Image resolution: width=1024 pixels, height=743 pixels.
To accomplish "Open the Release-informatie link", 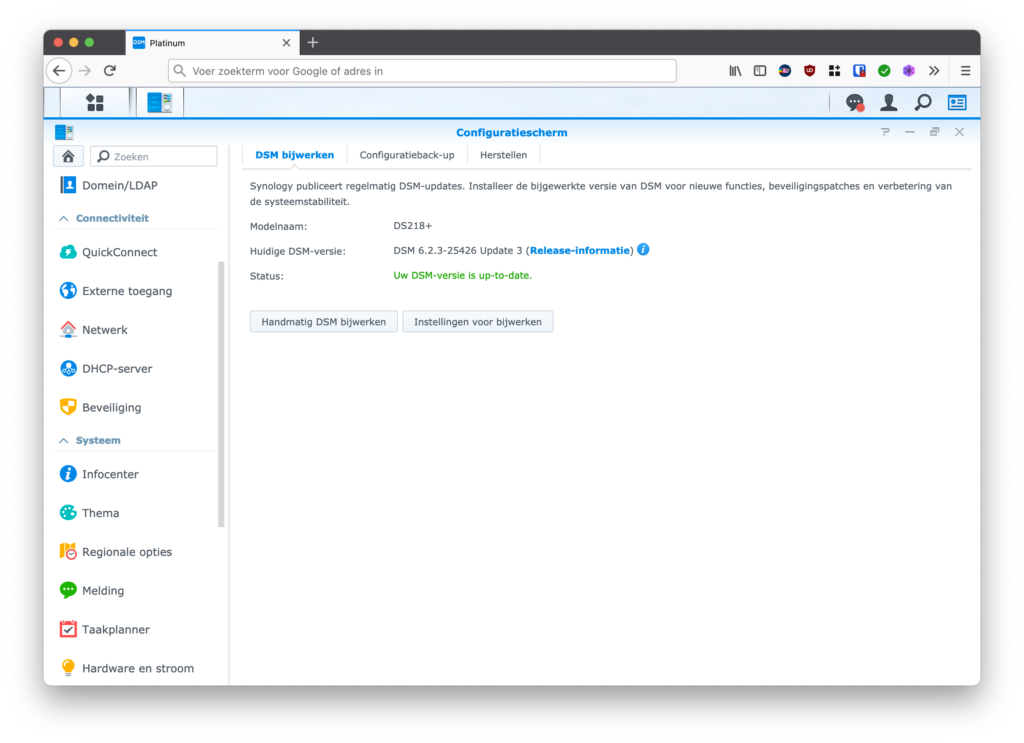I will (x=580, y=250).
